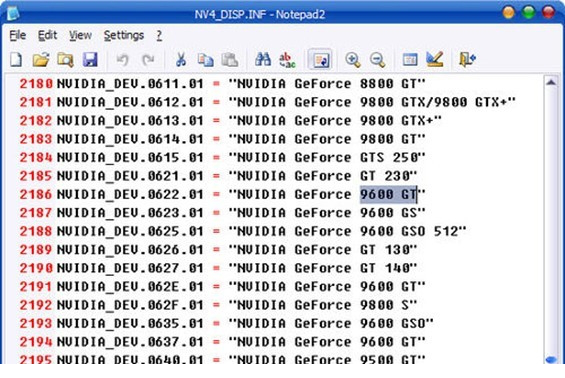Customize schemes with the pencil icon
The height and width of the screenshot is (378, 565).
click(435, 59)
